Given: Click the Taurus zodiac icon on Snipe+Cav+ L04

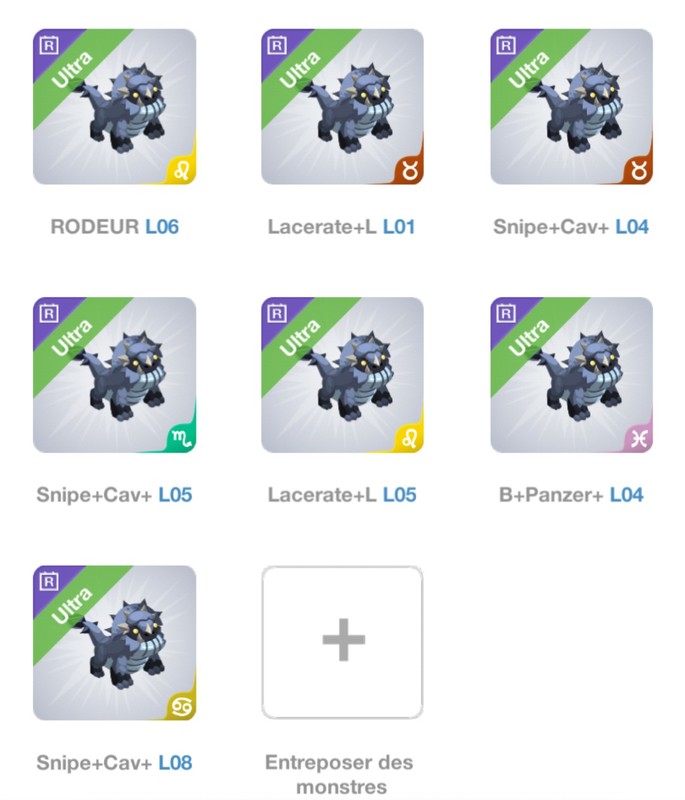Looking at the screenshot, I should (x=640, y=170).
